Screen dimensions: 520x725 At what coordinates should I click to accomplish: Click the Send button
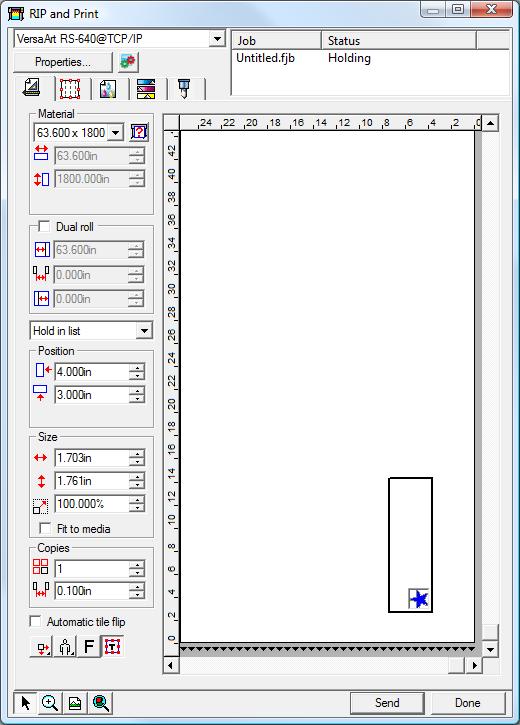pos(387,703)
